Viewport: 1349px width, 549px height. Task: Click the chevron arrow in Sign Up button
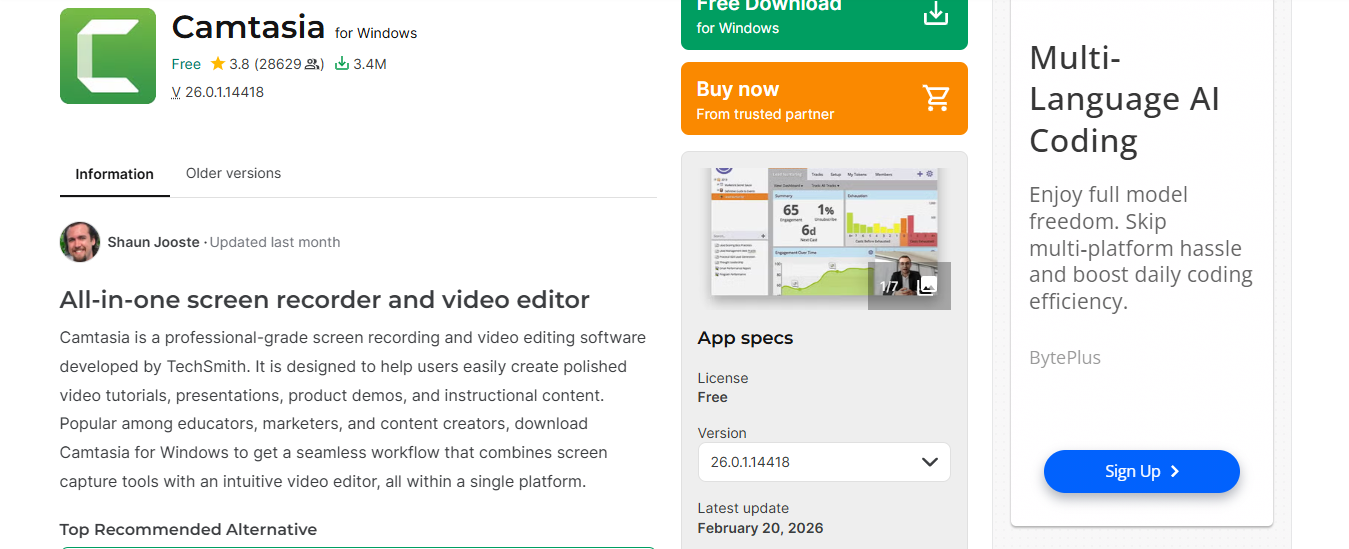(x=1175, y=472)
